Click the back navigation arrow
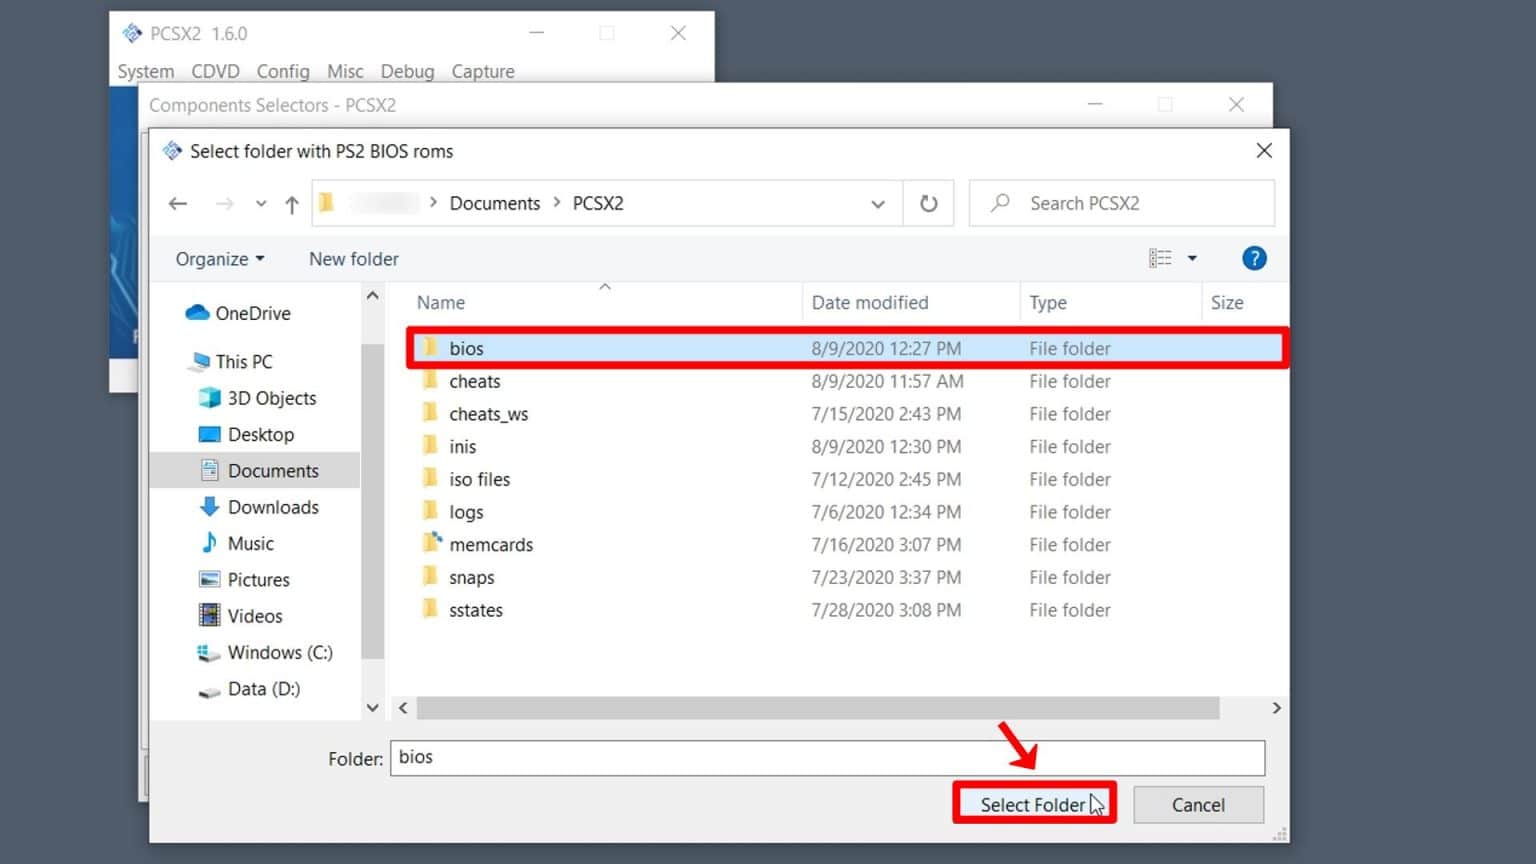This screenshot has height=864, width=1536. coord(177,203)
